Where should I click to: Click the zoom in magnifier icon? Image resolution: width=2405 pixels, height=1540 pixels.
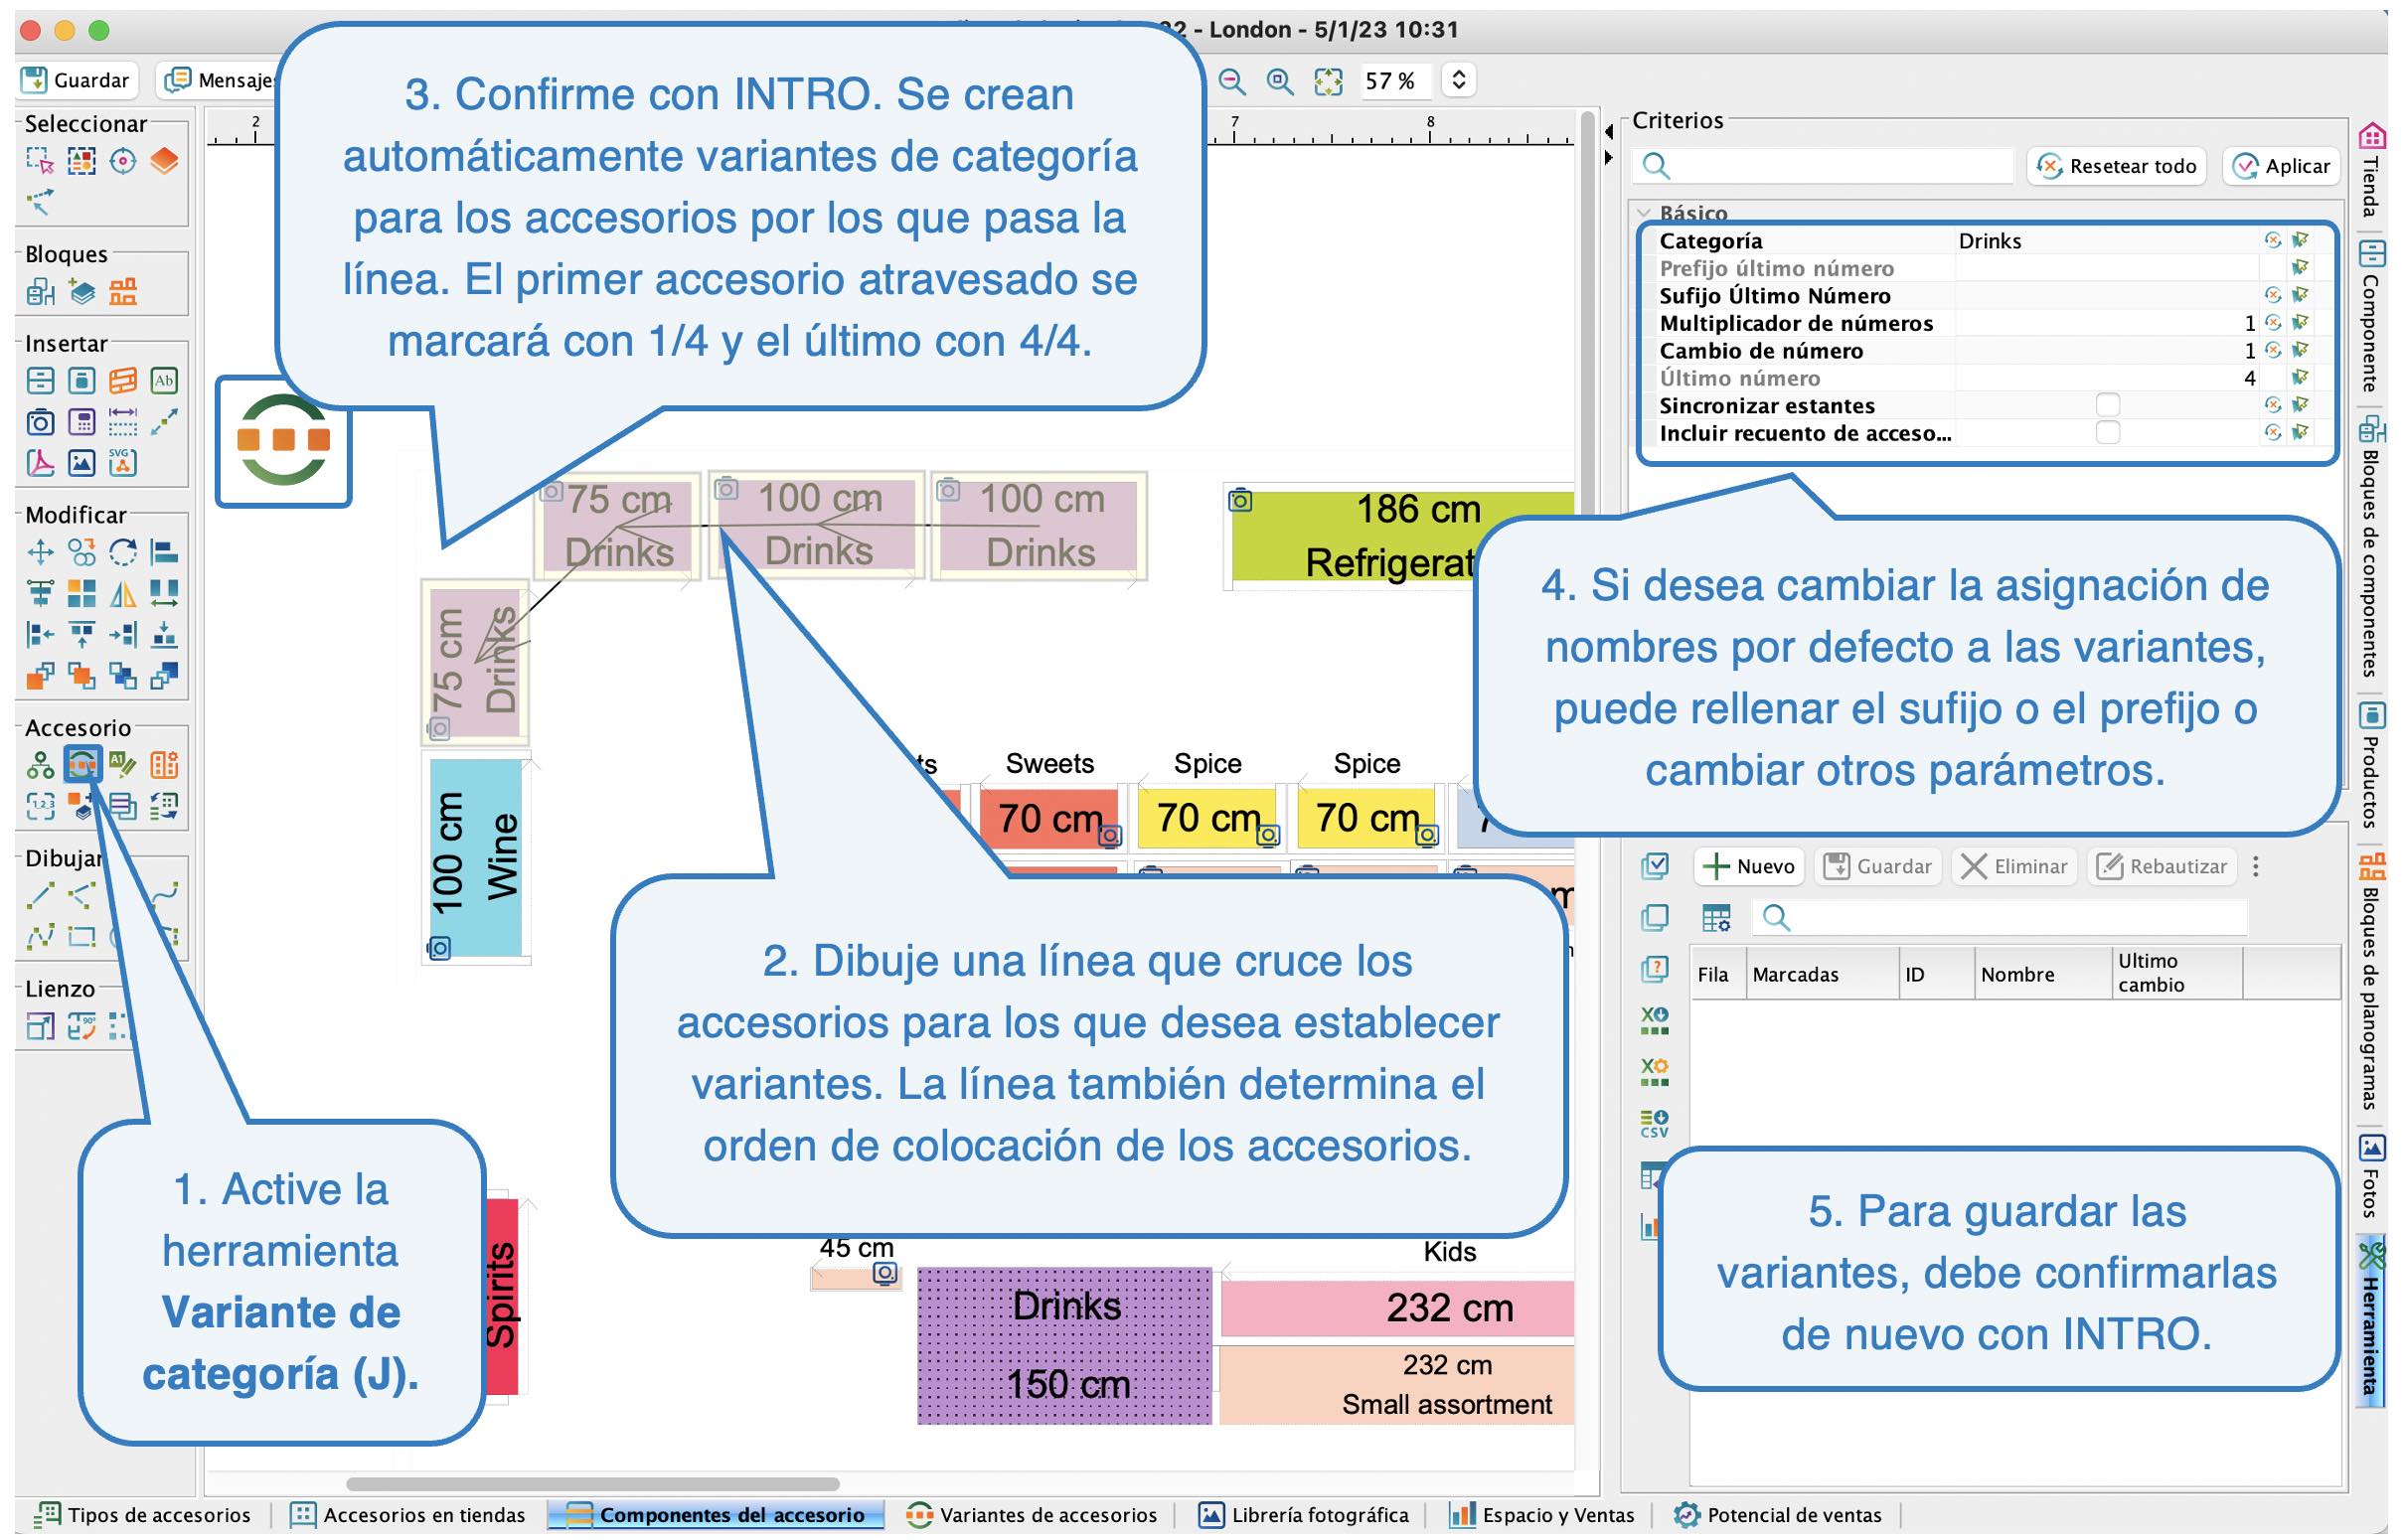pyautogui.click(x=1280, y=81)
